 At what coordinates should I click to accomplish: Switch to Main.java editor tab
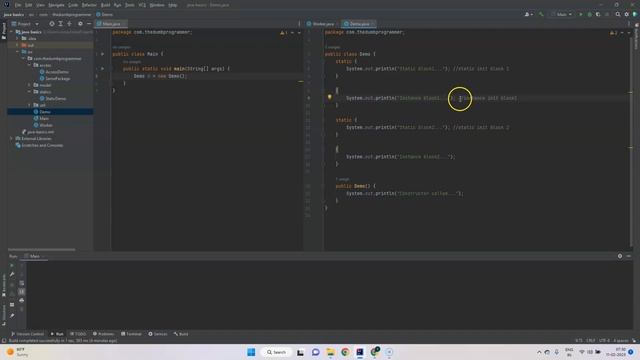(111, 24)
